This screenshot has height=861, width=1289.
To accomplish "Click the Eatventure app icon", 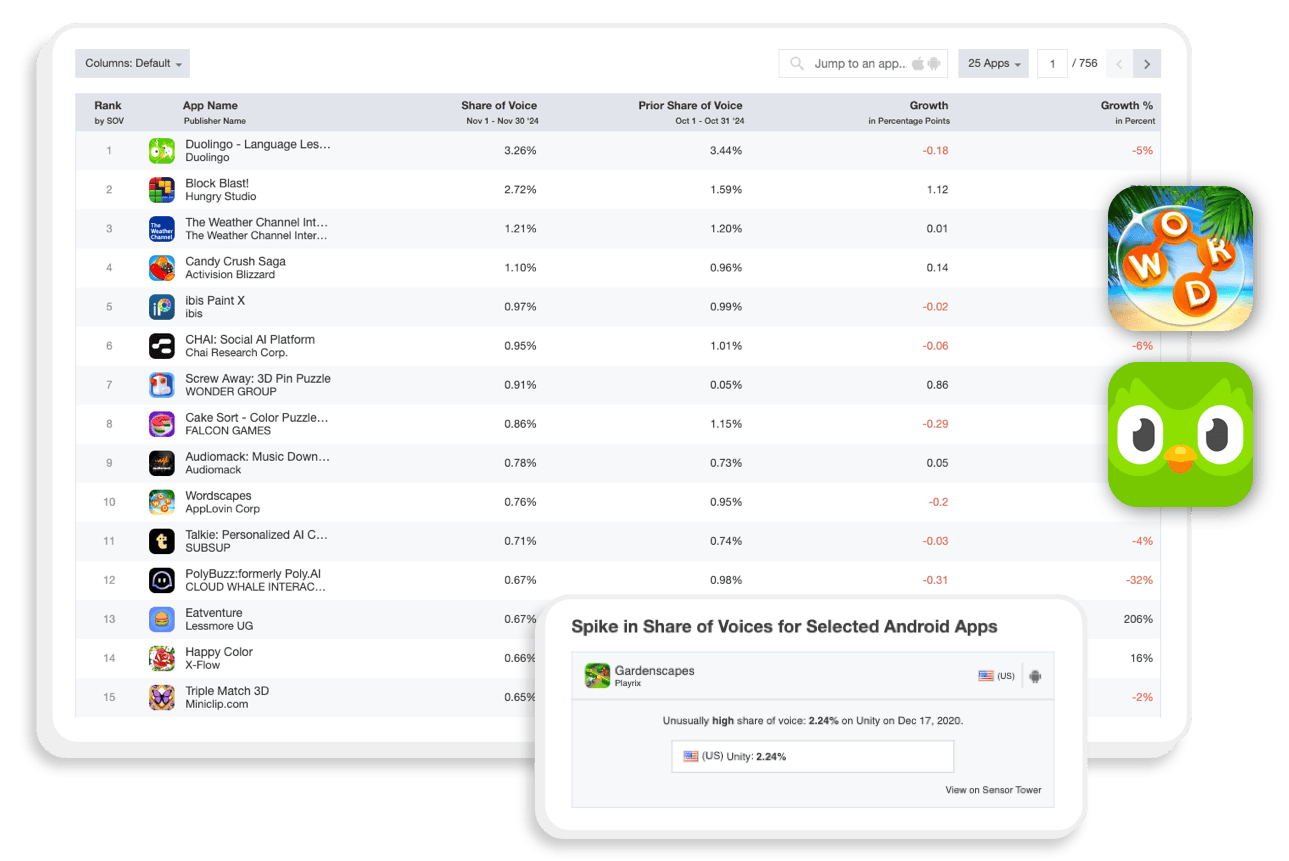I will coord(161,619).
